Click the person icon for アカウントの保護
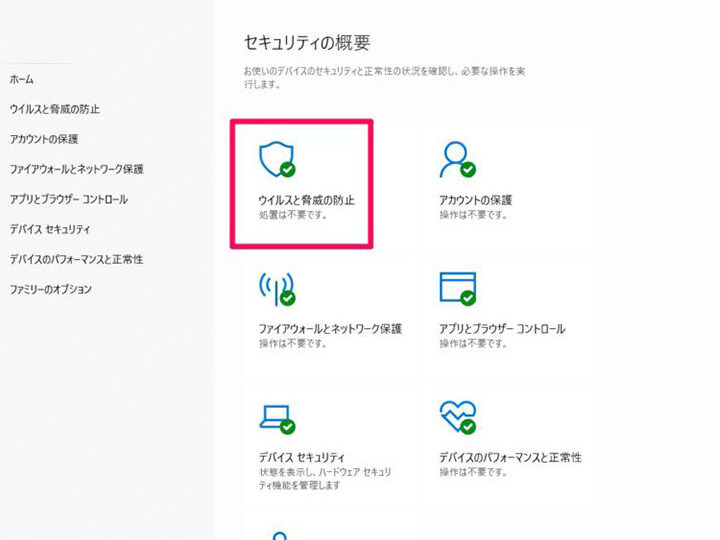This screenshot has width=720, height=540. [456, 158]
